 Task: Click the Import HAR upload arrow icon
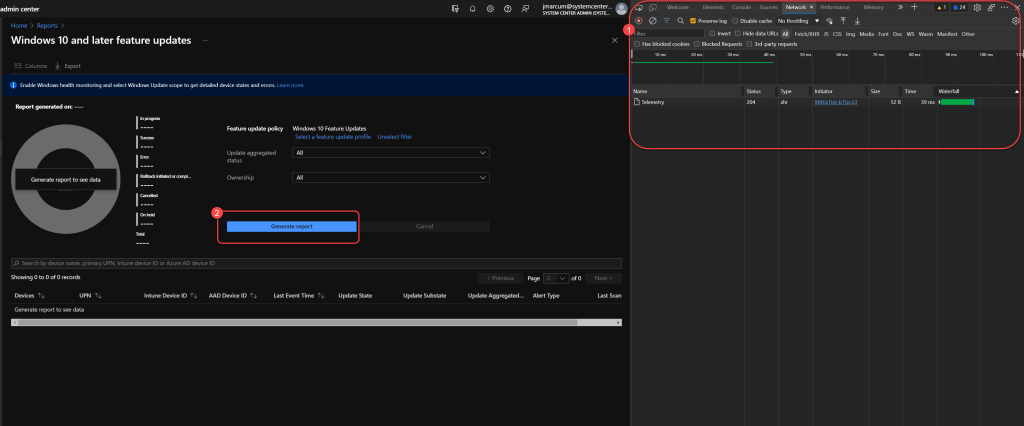pyautogui.click(x=843, y=20)
